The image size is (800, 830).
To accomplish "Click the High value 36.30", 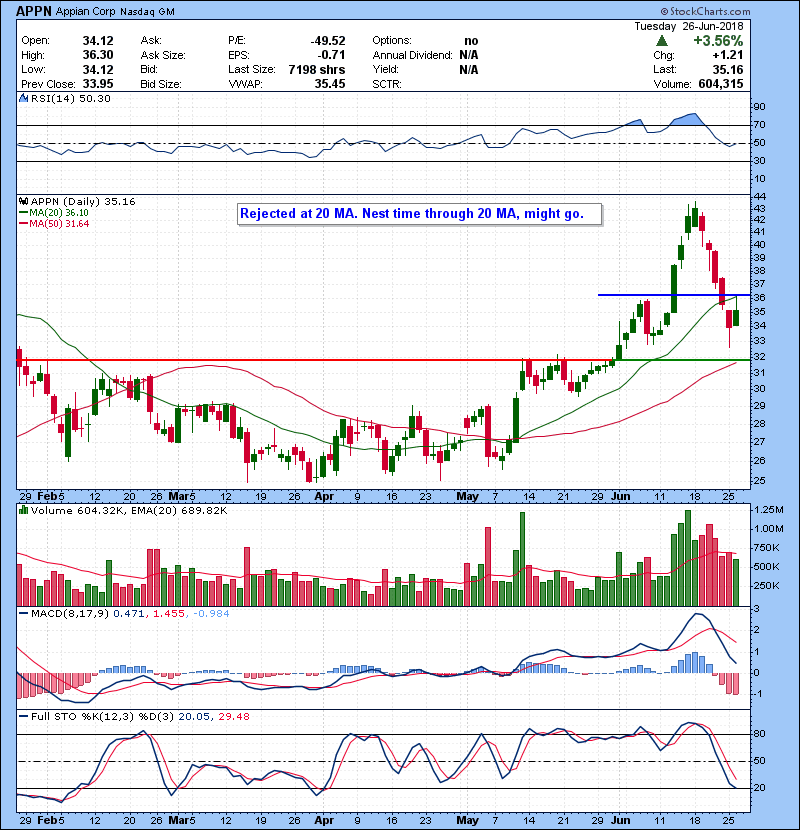I will (x=98, y=55).
